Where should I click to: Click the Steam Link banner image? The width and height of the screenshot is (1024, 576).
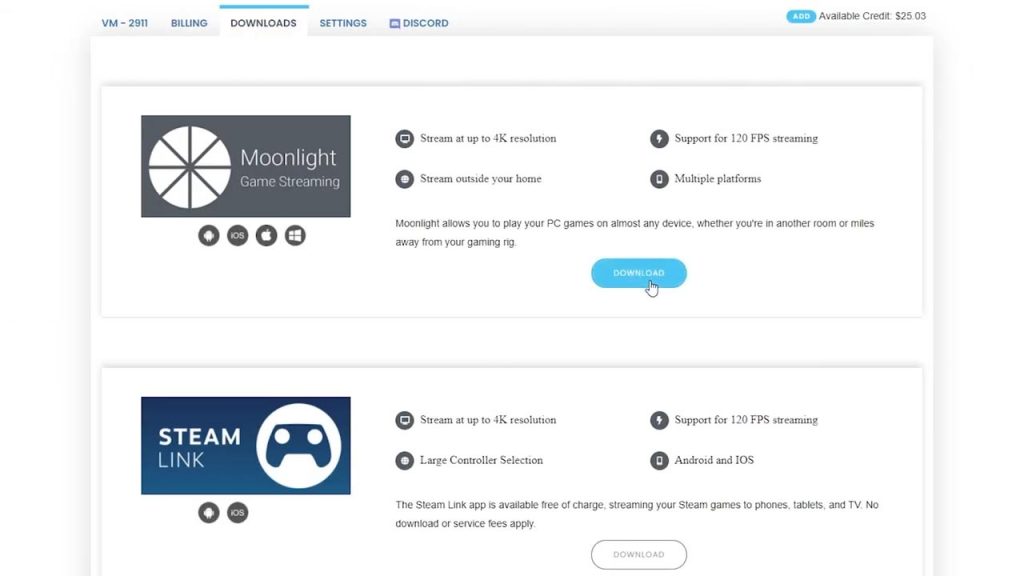pos(246,445)
